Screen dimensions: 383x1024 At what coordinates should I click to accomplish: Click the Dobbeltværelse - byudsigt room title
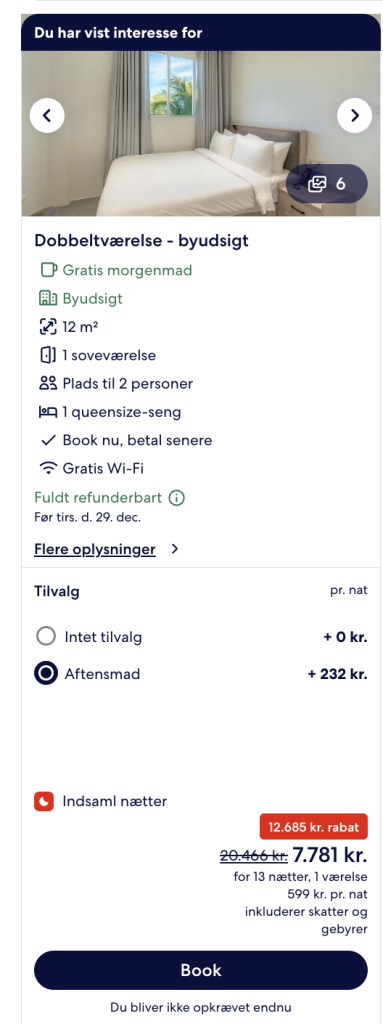coord(142,241)
